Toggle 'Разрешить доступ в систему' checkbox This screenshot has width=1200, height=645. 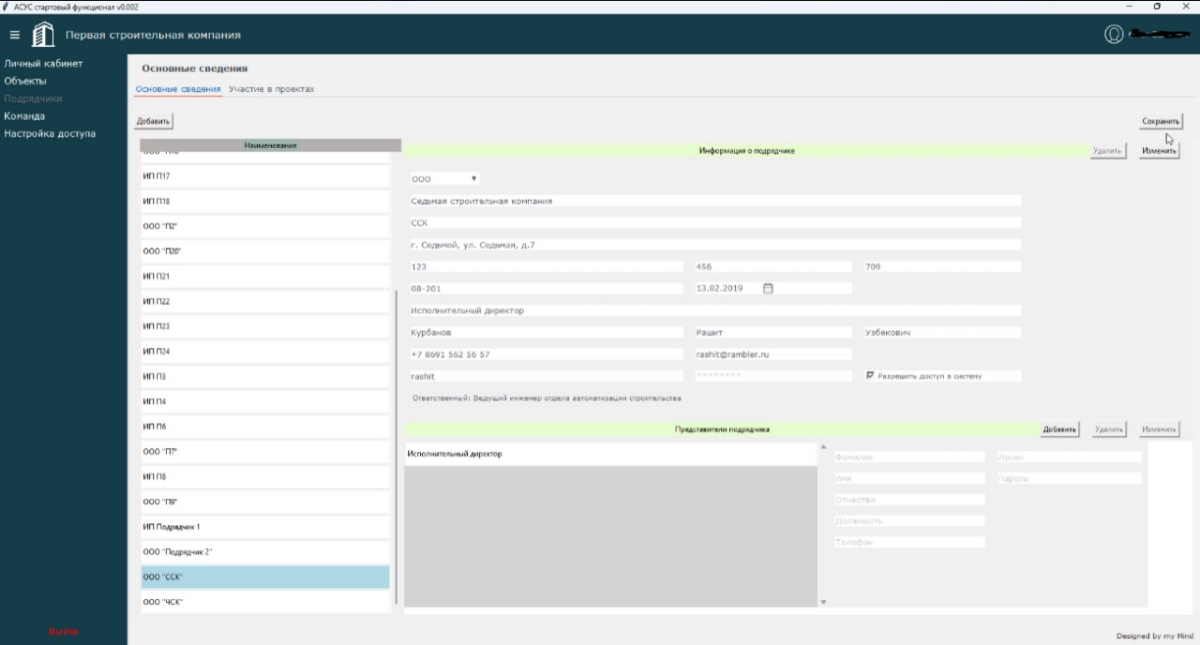click(870, 376)
